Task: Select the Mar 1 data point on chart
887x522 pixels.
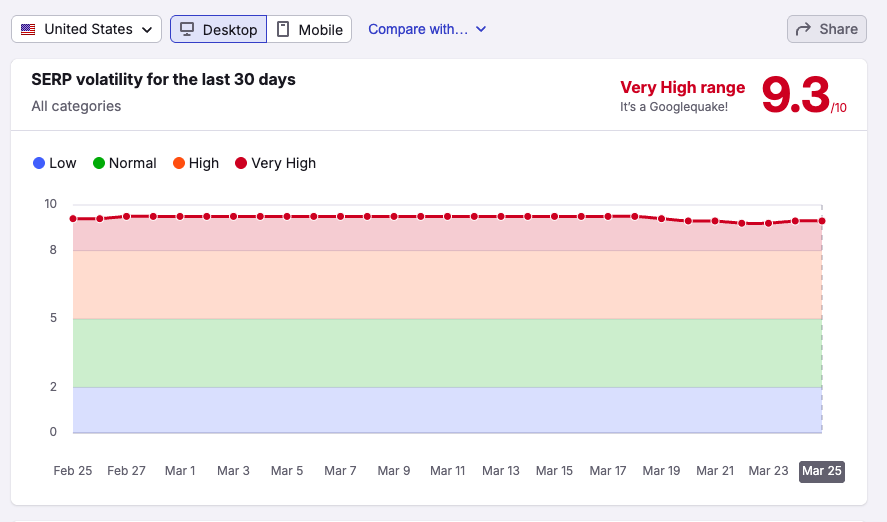Action: tap(180, 217)
